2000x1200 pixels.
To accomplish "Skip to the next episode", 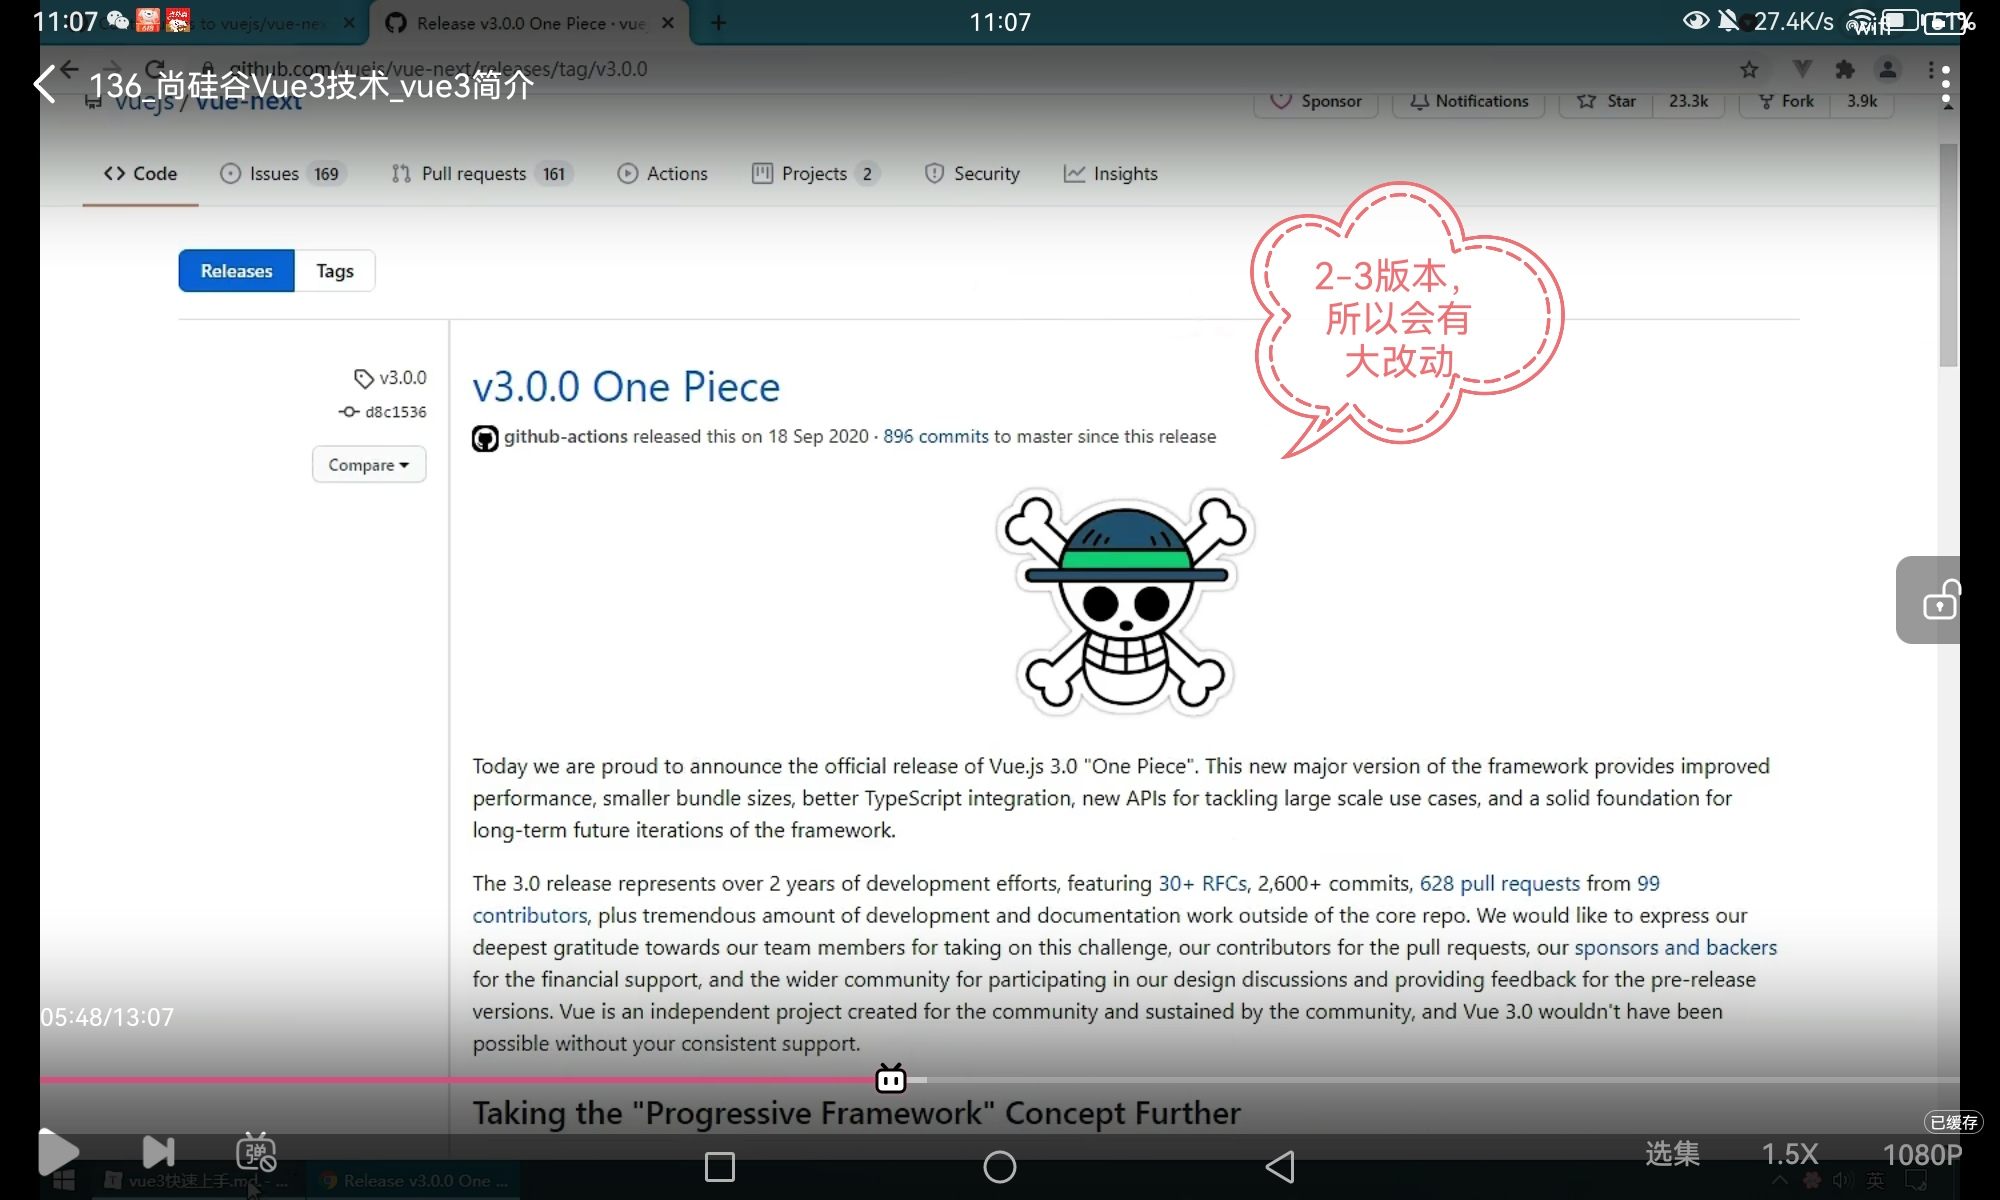I will point(158,1152).
